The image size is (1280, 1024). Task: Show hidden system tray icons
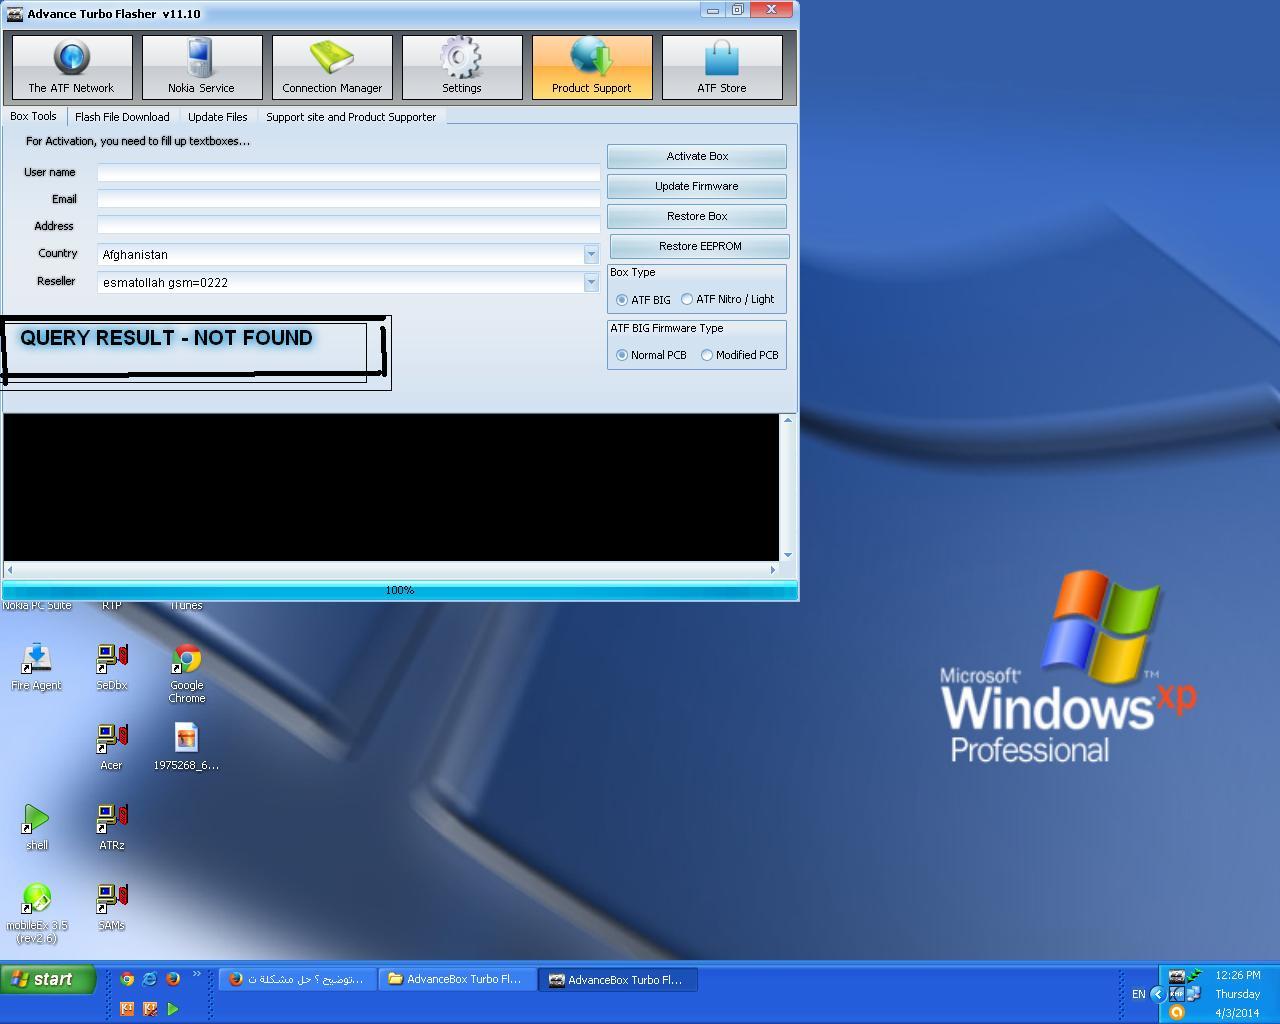1158,994
